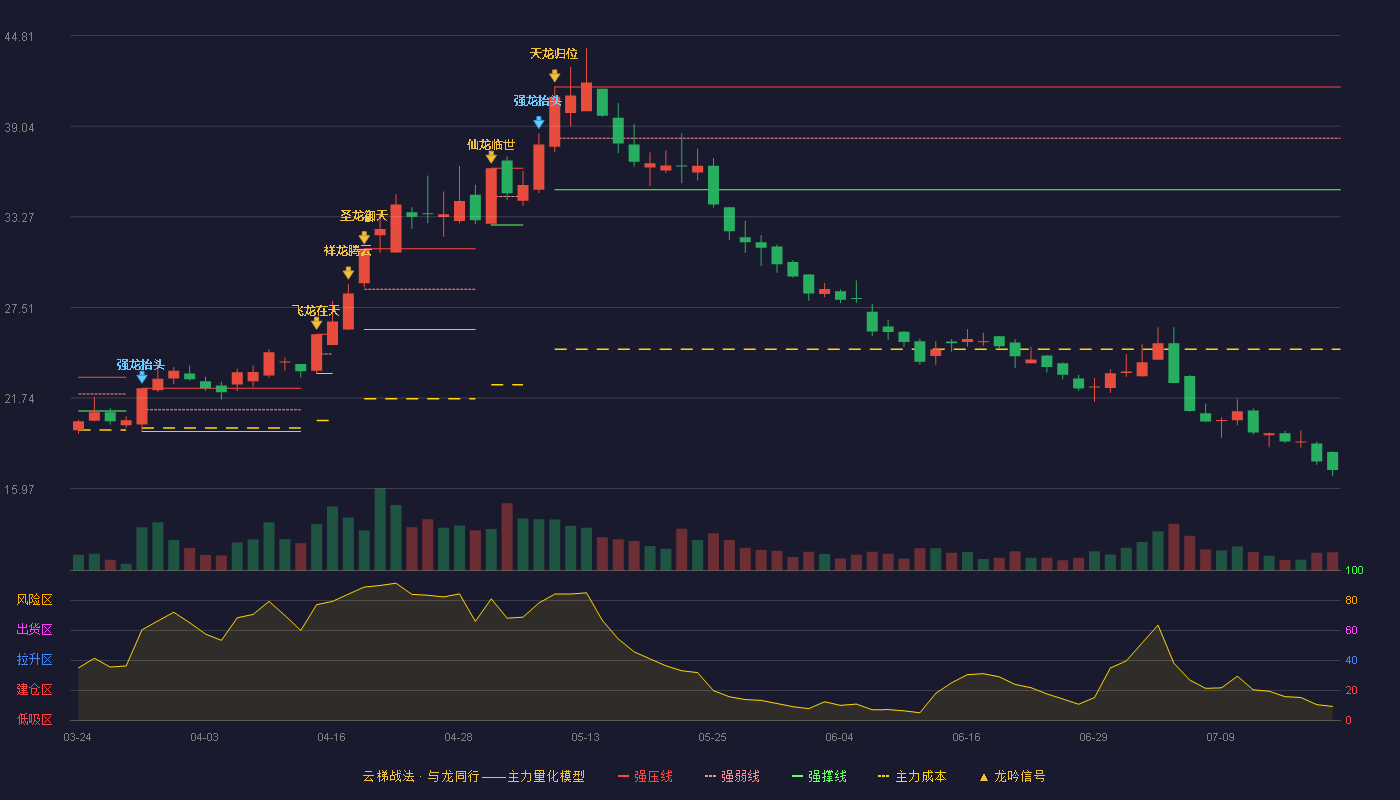Viewport: 1400px width, 800px height.
Task: Click the 祥龙腾云 signal label
Action: click(348, 251)
